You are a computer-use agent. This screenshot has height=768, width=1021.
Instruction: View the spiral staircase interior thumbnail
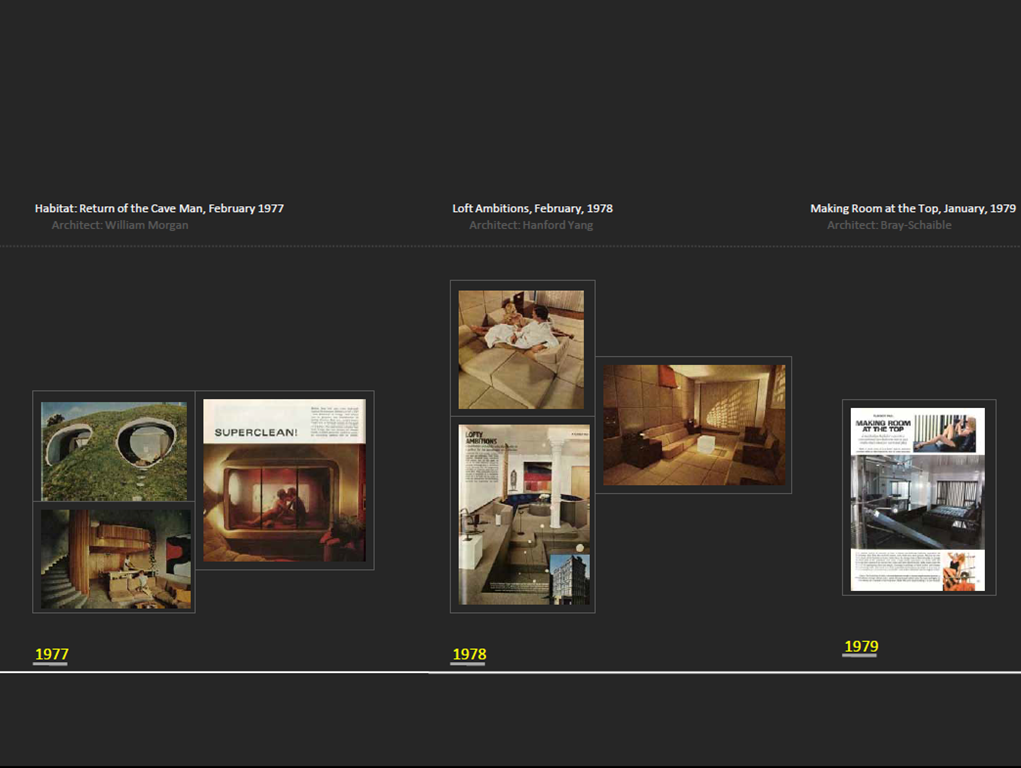pos(116,560)
